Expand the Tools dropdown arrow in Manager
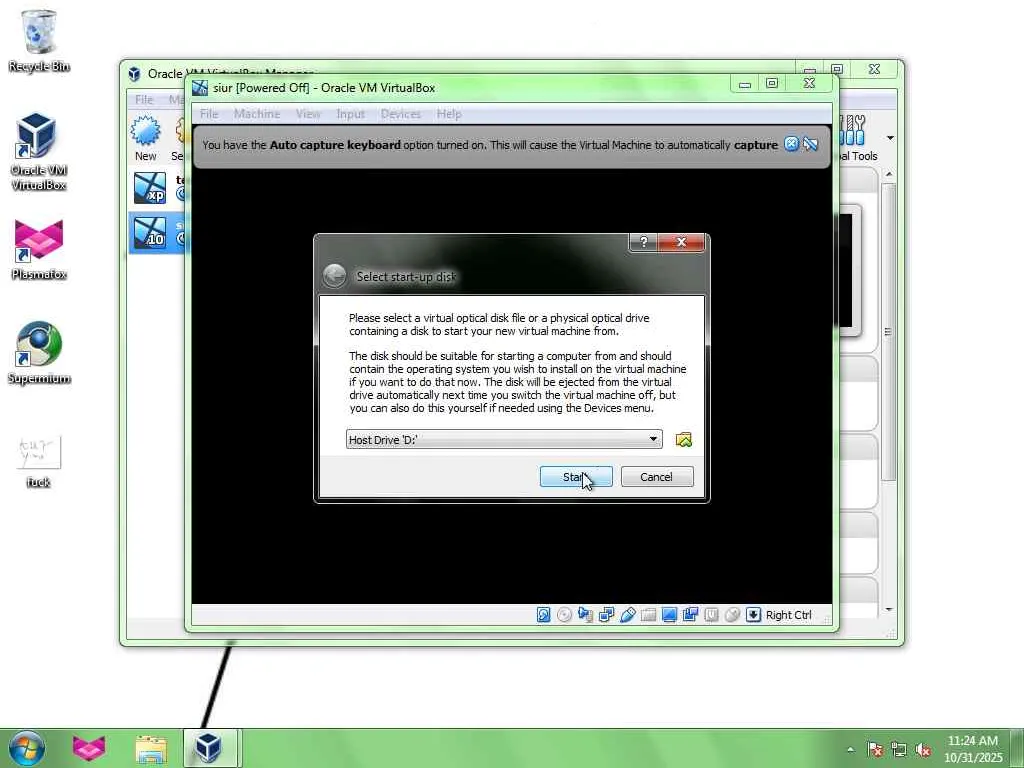 pos(889,138)
